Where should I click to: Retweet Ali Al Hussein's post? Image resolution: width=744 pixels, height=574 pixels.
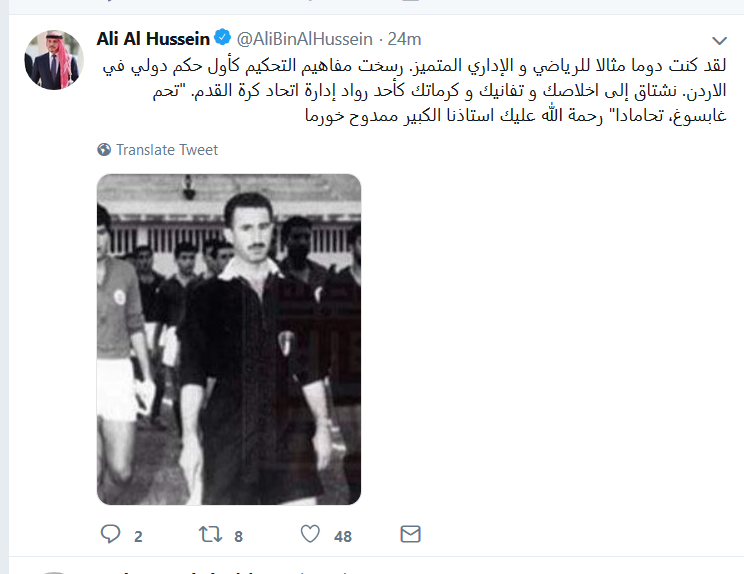click(210, 535)
